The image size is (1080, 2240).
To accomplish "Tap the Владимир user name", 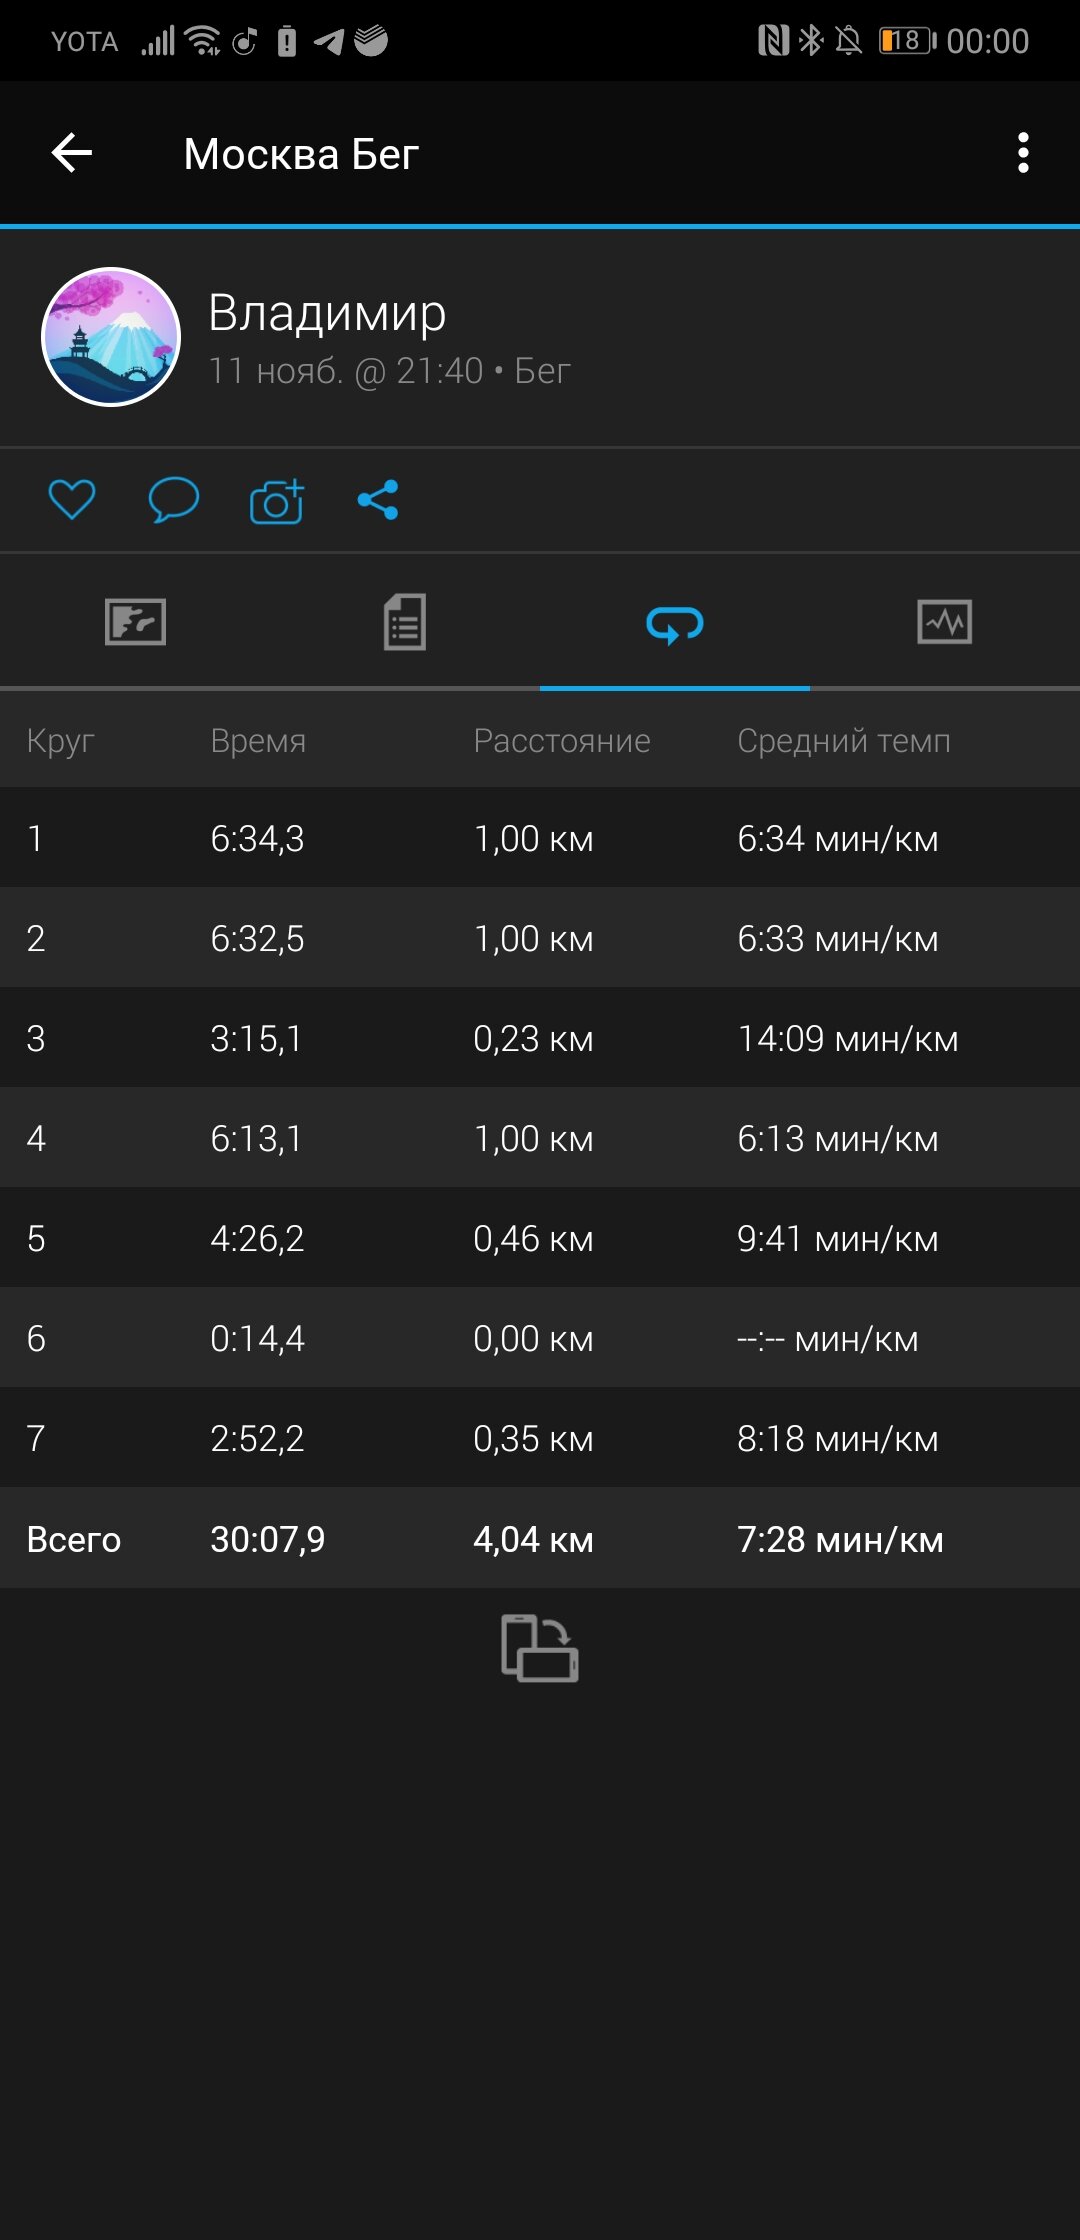I will tap(327, 312).
